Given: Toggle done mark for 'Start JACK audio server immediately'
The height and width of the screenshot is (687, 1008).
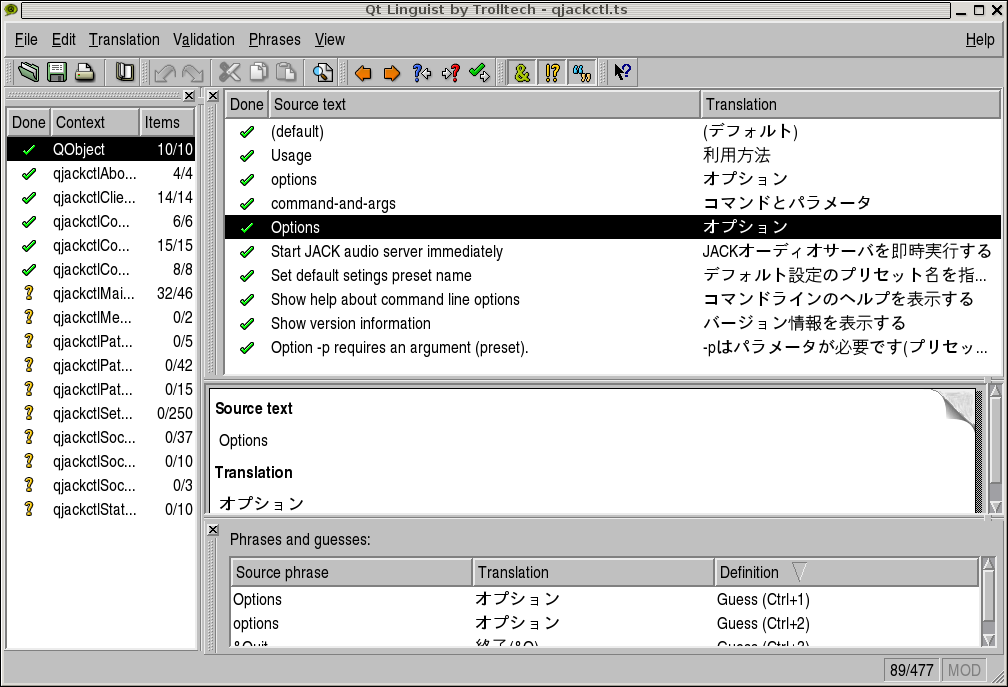Looking at the screenshot, I should (x=247, y=252).
